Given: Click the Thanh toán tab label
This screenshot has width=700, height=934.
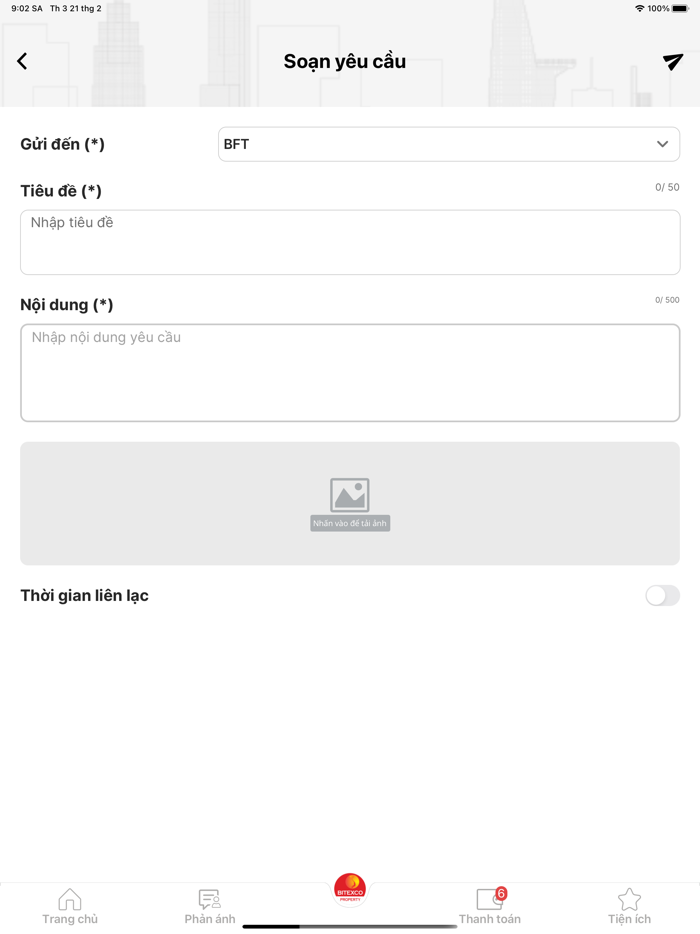Looking at the screenshot, I should coord(489,919).
